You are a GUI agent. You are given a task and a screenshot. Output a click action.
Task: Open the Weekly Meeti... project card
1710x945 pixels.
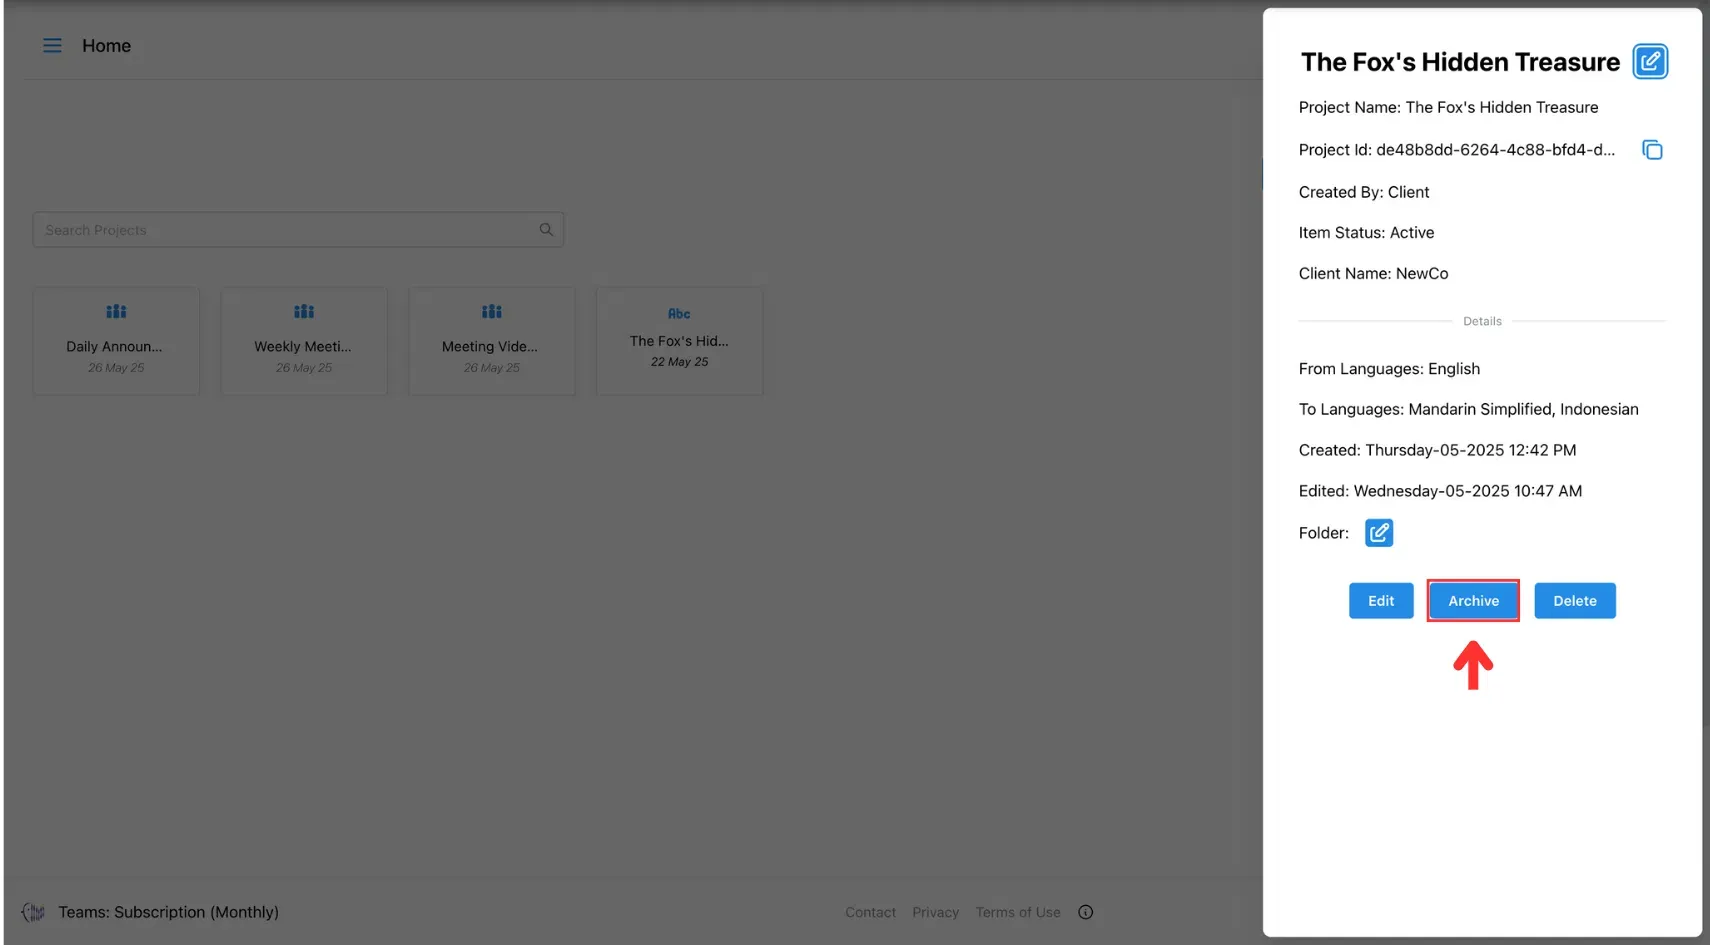point(304,341)
